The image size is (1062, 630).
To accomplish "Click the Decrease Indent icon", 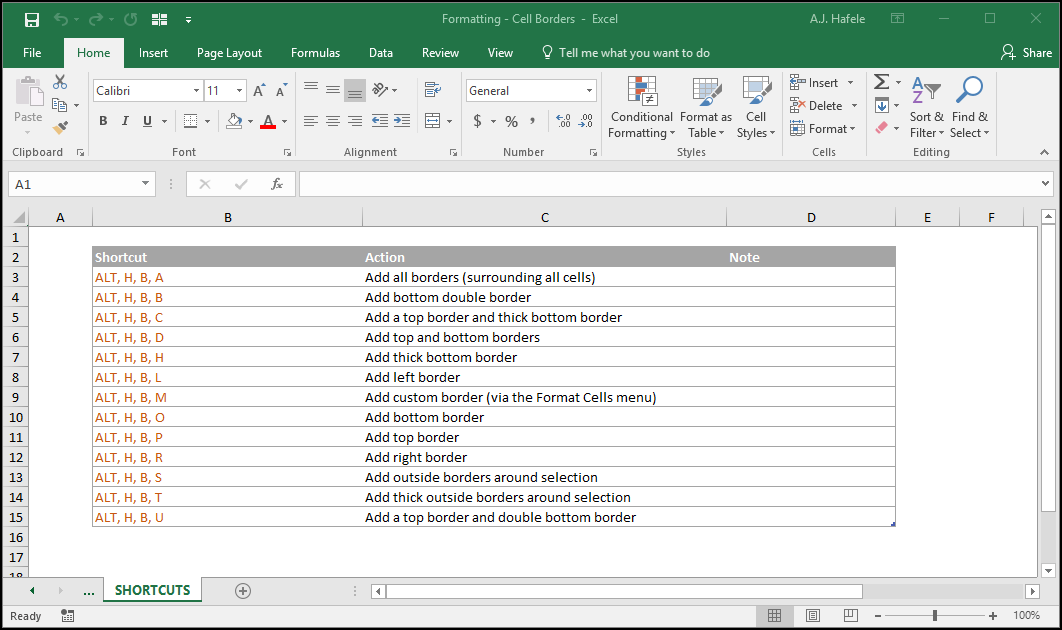I will coord(380,121).
